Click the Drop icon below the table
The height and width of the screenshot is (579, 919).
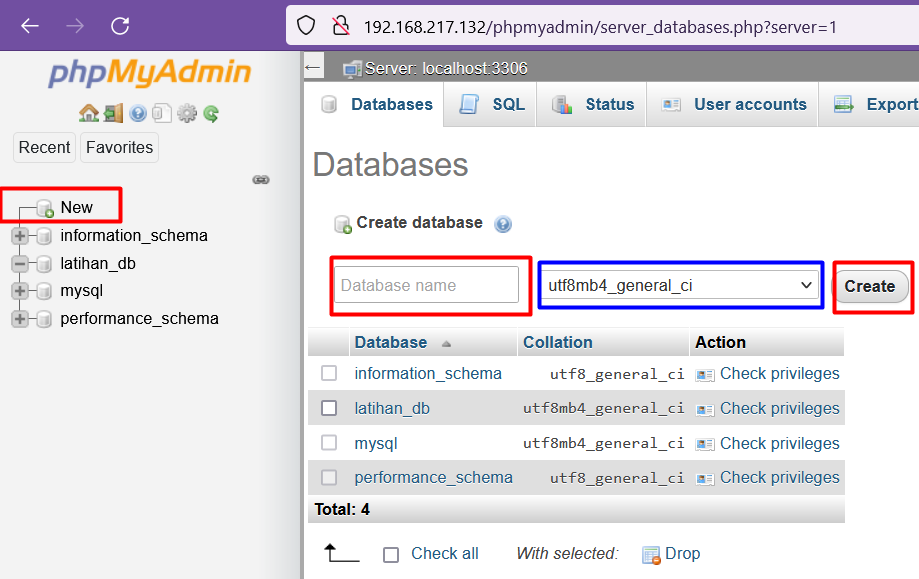click(651, 554)
